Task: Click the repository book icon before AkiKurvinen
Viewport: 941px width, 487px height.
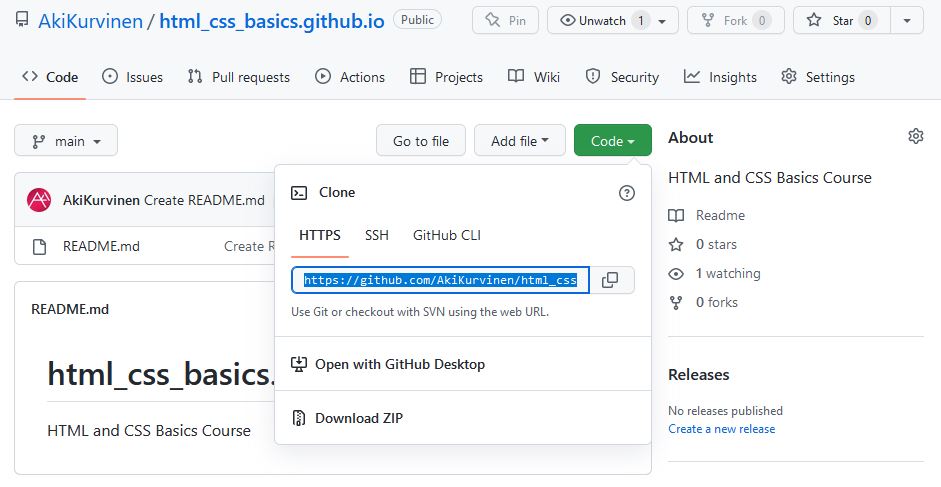Action: tap(22, 20)
